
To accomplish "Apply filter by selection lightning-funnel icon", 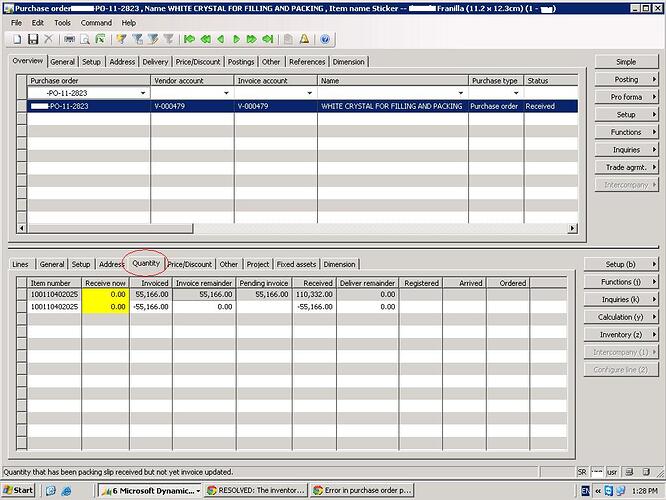I will [x=121, y=40].
